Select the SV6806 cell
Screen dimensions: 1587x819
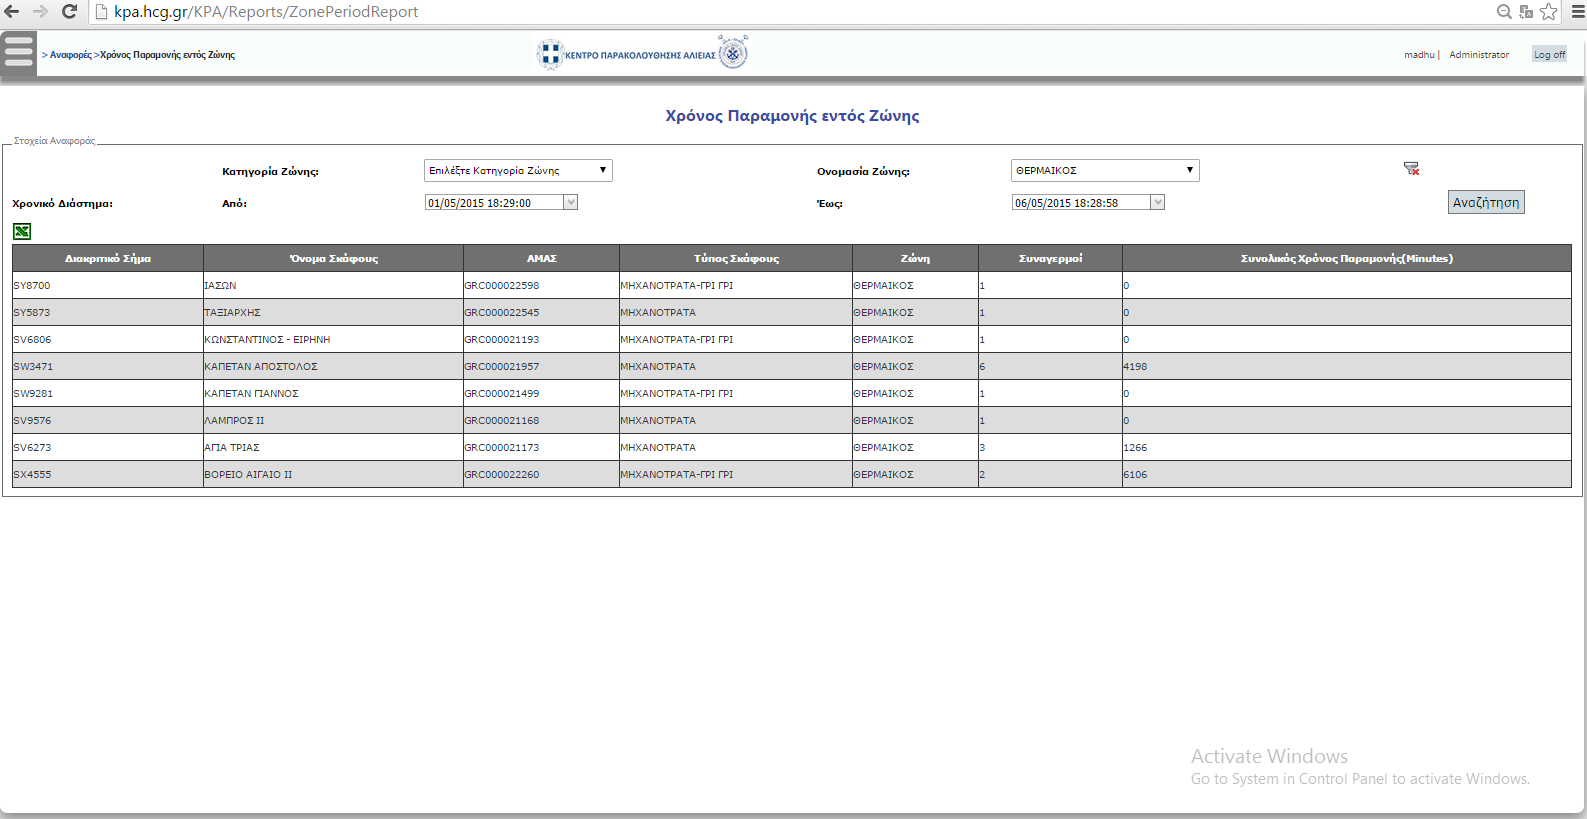pos(108,339)
